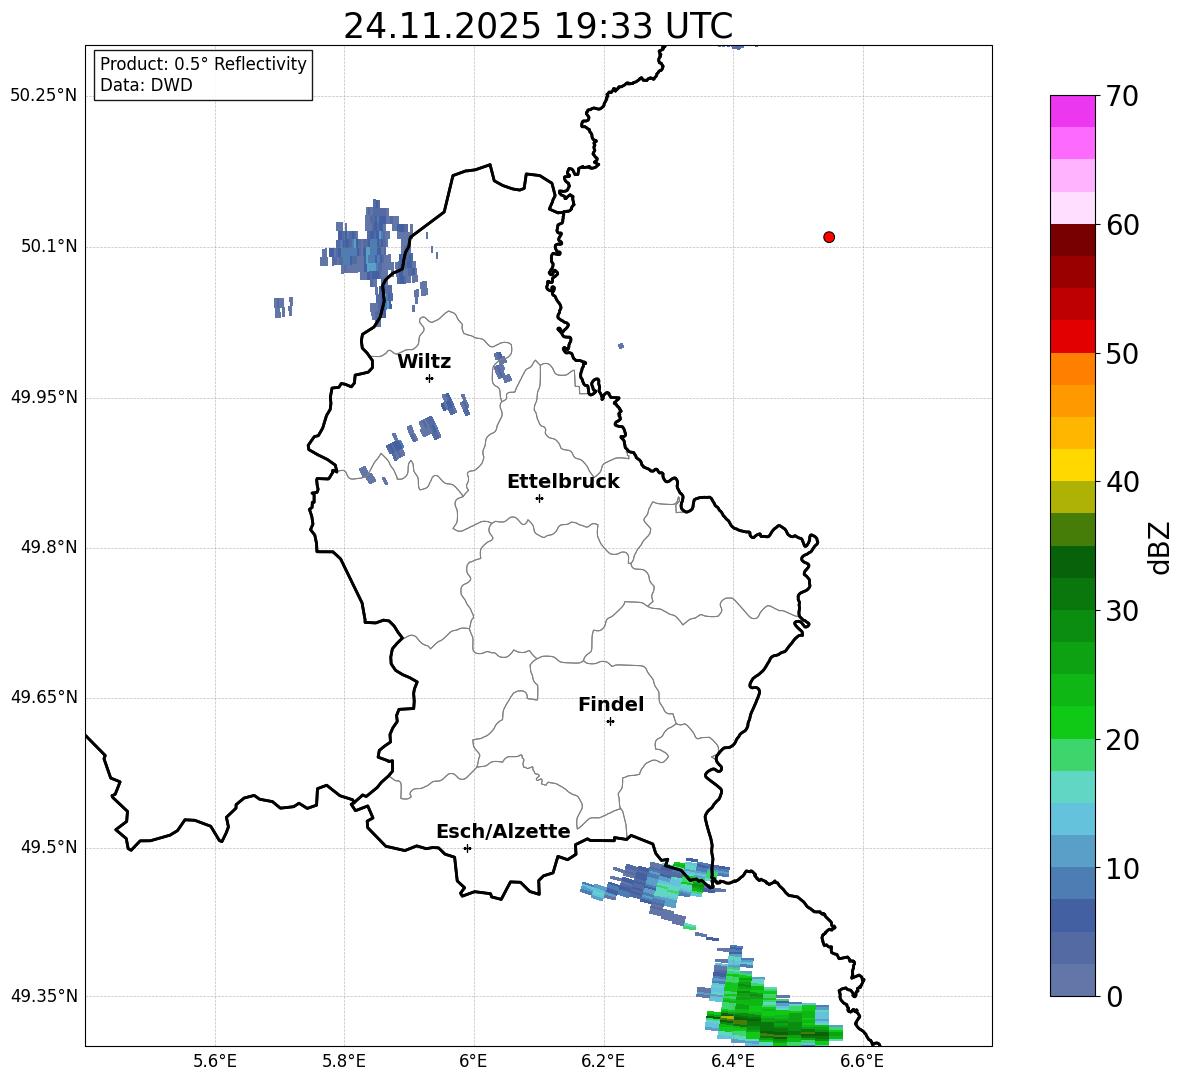Click the Wiltz station cross marker
The width and height of the screenshot is (1184, 1081).
pyautogui.click(x=430, y=378)
